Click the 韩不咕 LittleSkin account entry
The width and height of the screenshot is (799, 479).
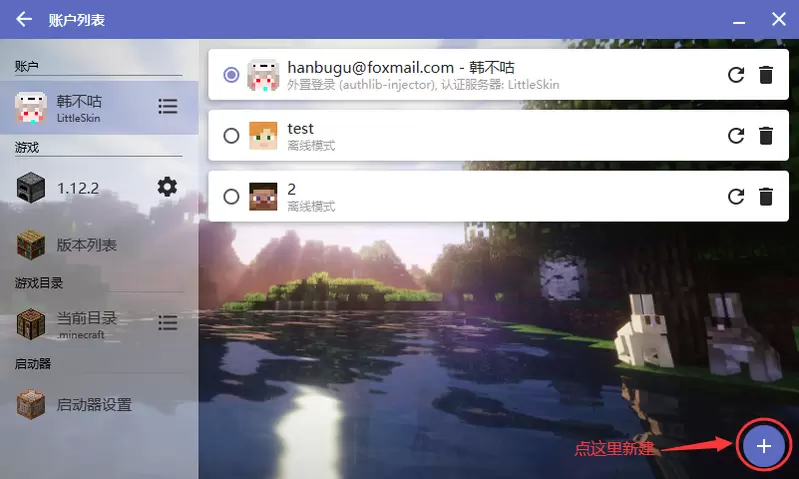click(x=99, y=108)
